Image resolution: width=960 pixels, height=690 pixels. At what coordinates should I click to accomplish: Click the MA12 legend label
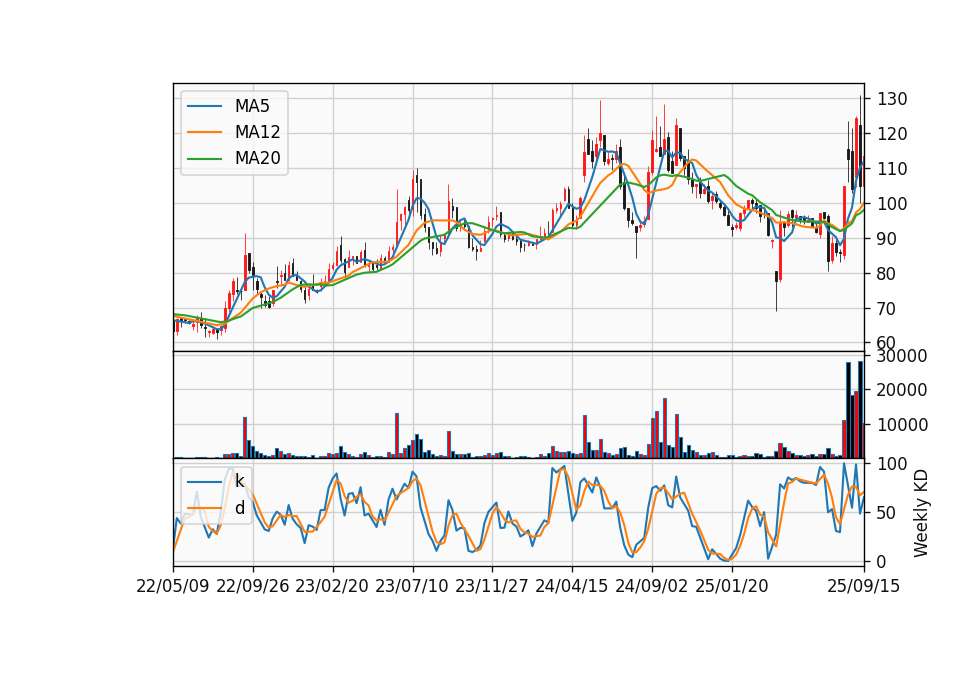[x=257, y=132]
